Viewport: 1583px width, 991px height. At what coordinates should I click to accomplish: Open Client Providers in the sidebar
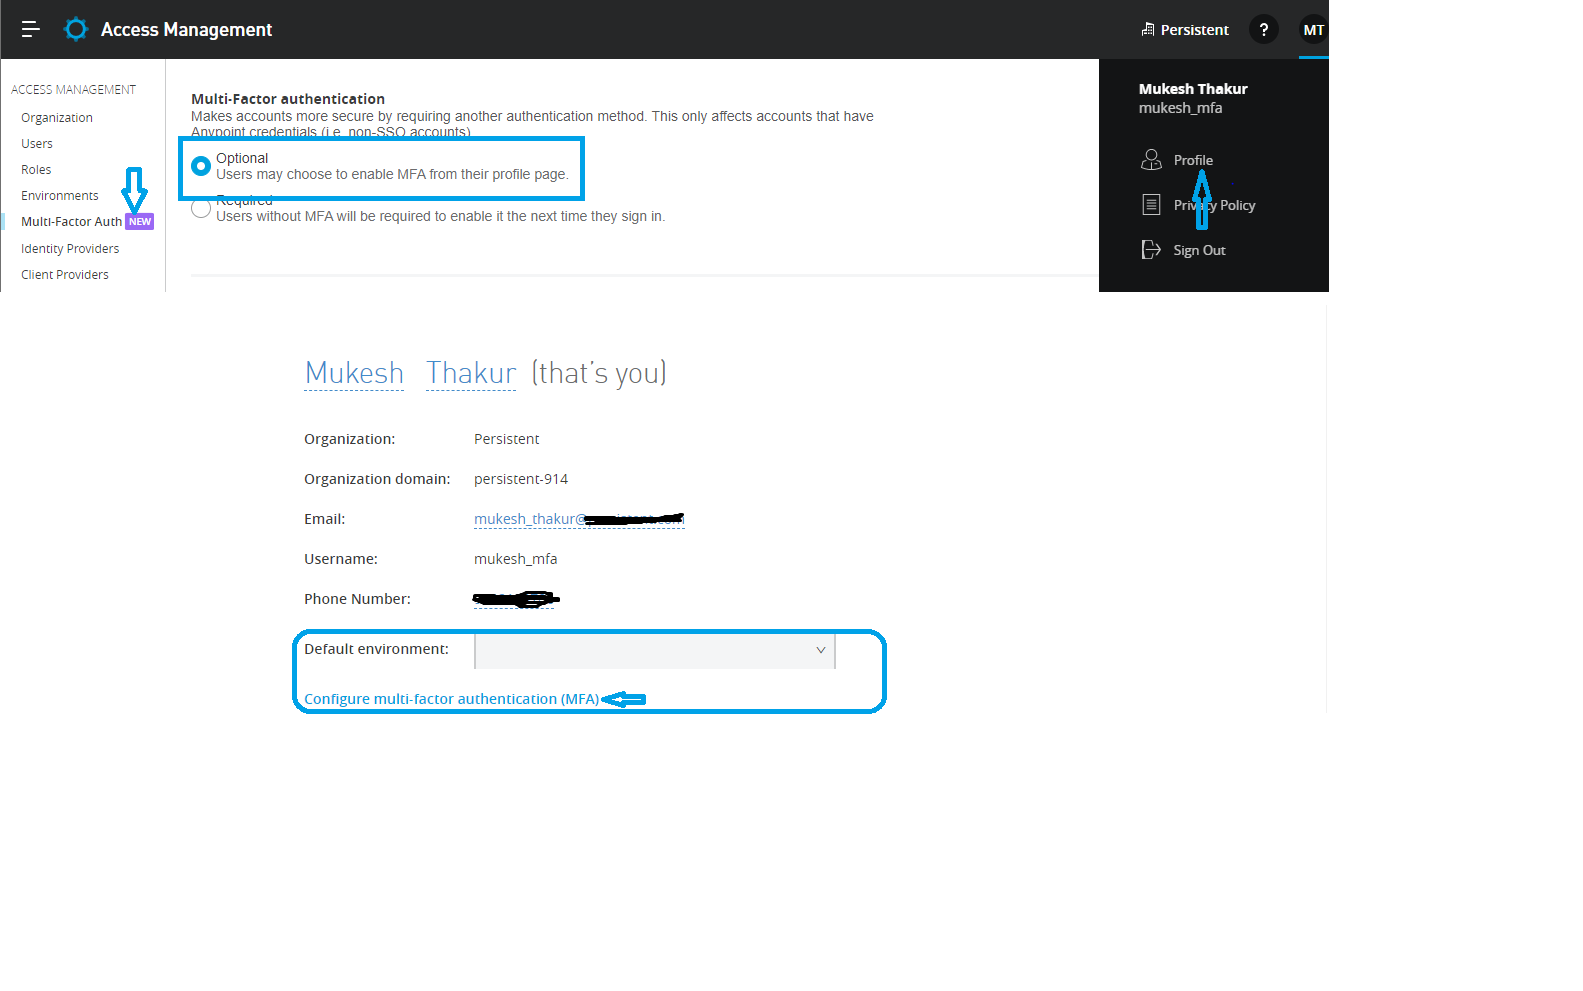pos(65,274)
